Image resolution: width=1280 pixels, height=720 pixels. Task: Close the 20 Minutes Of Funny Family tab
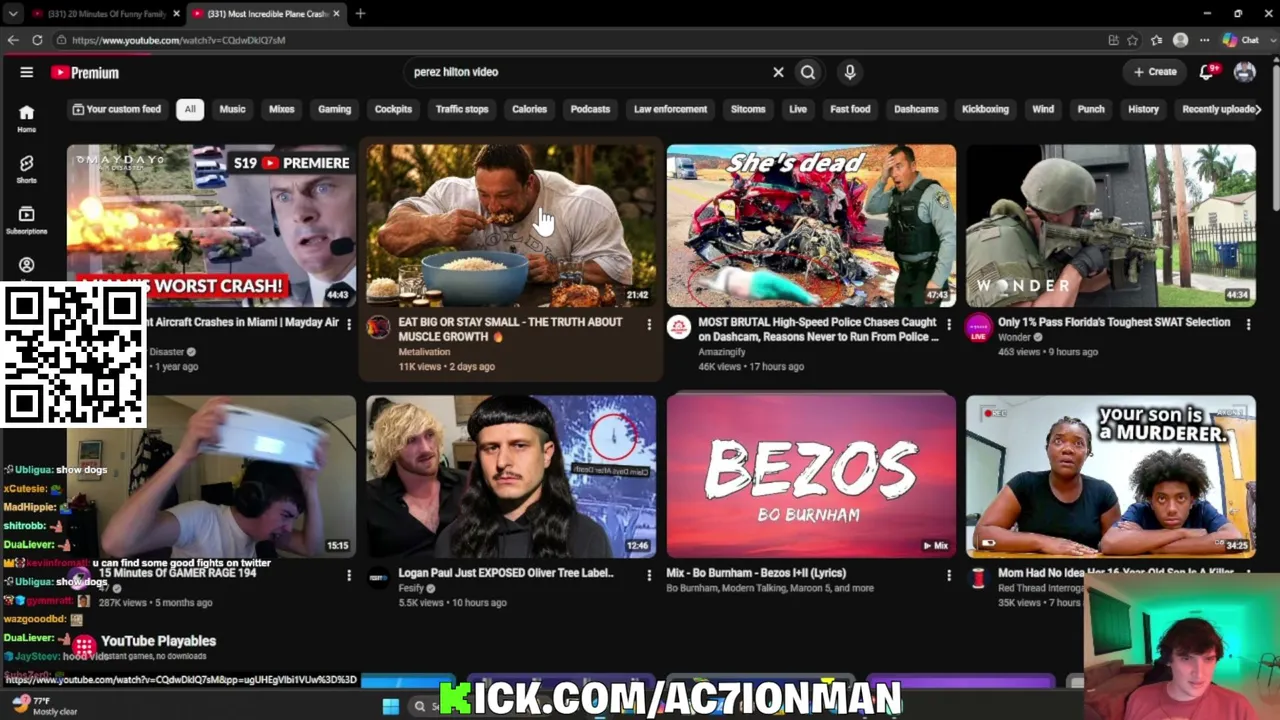(176, 13)
